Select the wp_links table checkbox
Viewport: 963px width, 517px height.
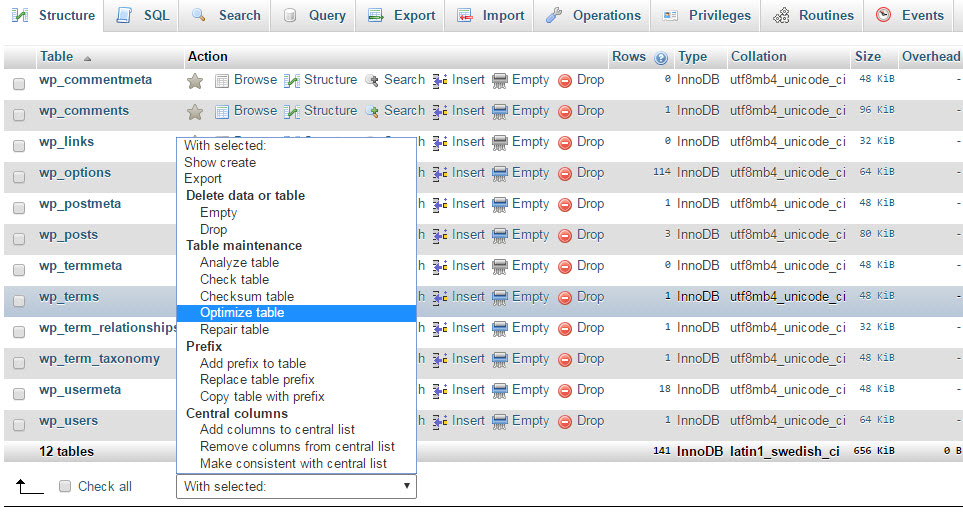click(x=19, y=146)
